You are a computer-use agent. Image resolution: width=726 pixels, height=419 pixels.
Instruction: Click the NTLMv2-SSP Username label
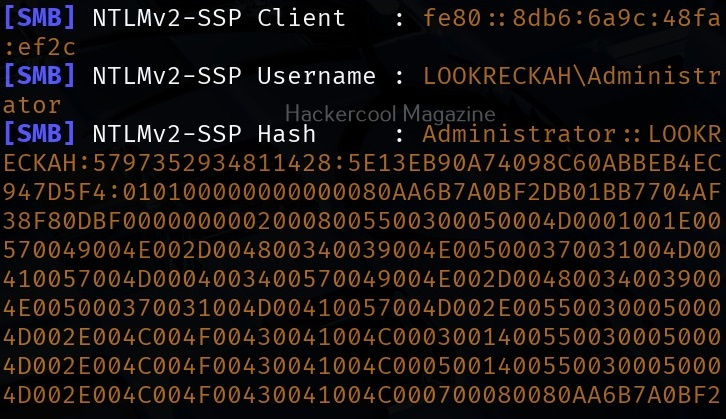click(x=233, y=76)
